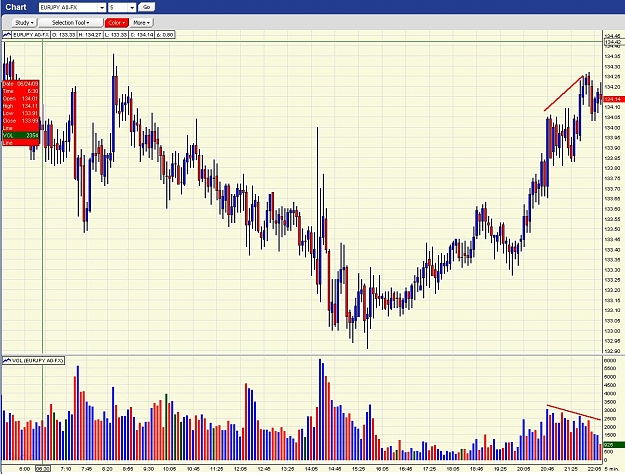Click the 22:05 time label on axis

coord(594,469)
